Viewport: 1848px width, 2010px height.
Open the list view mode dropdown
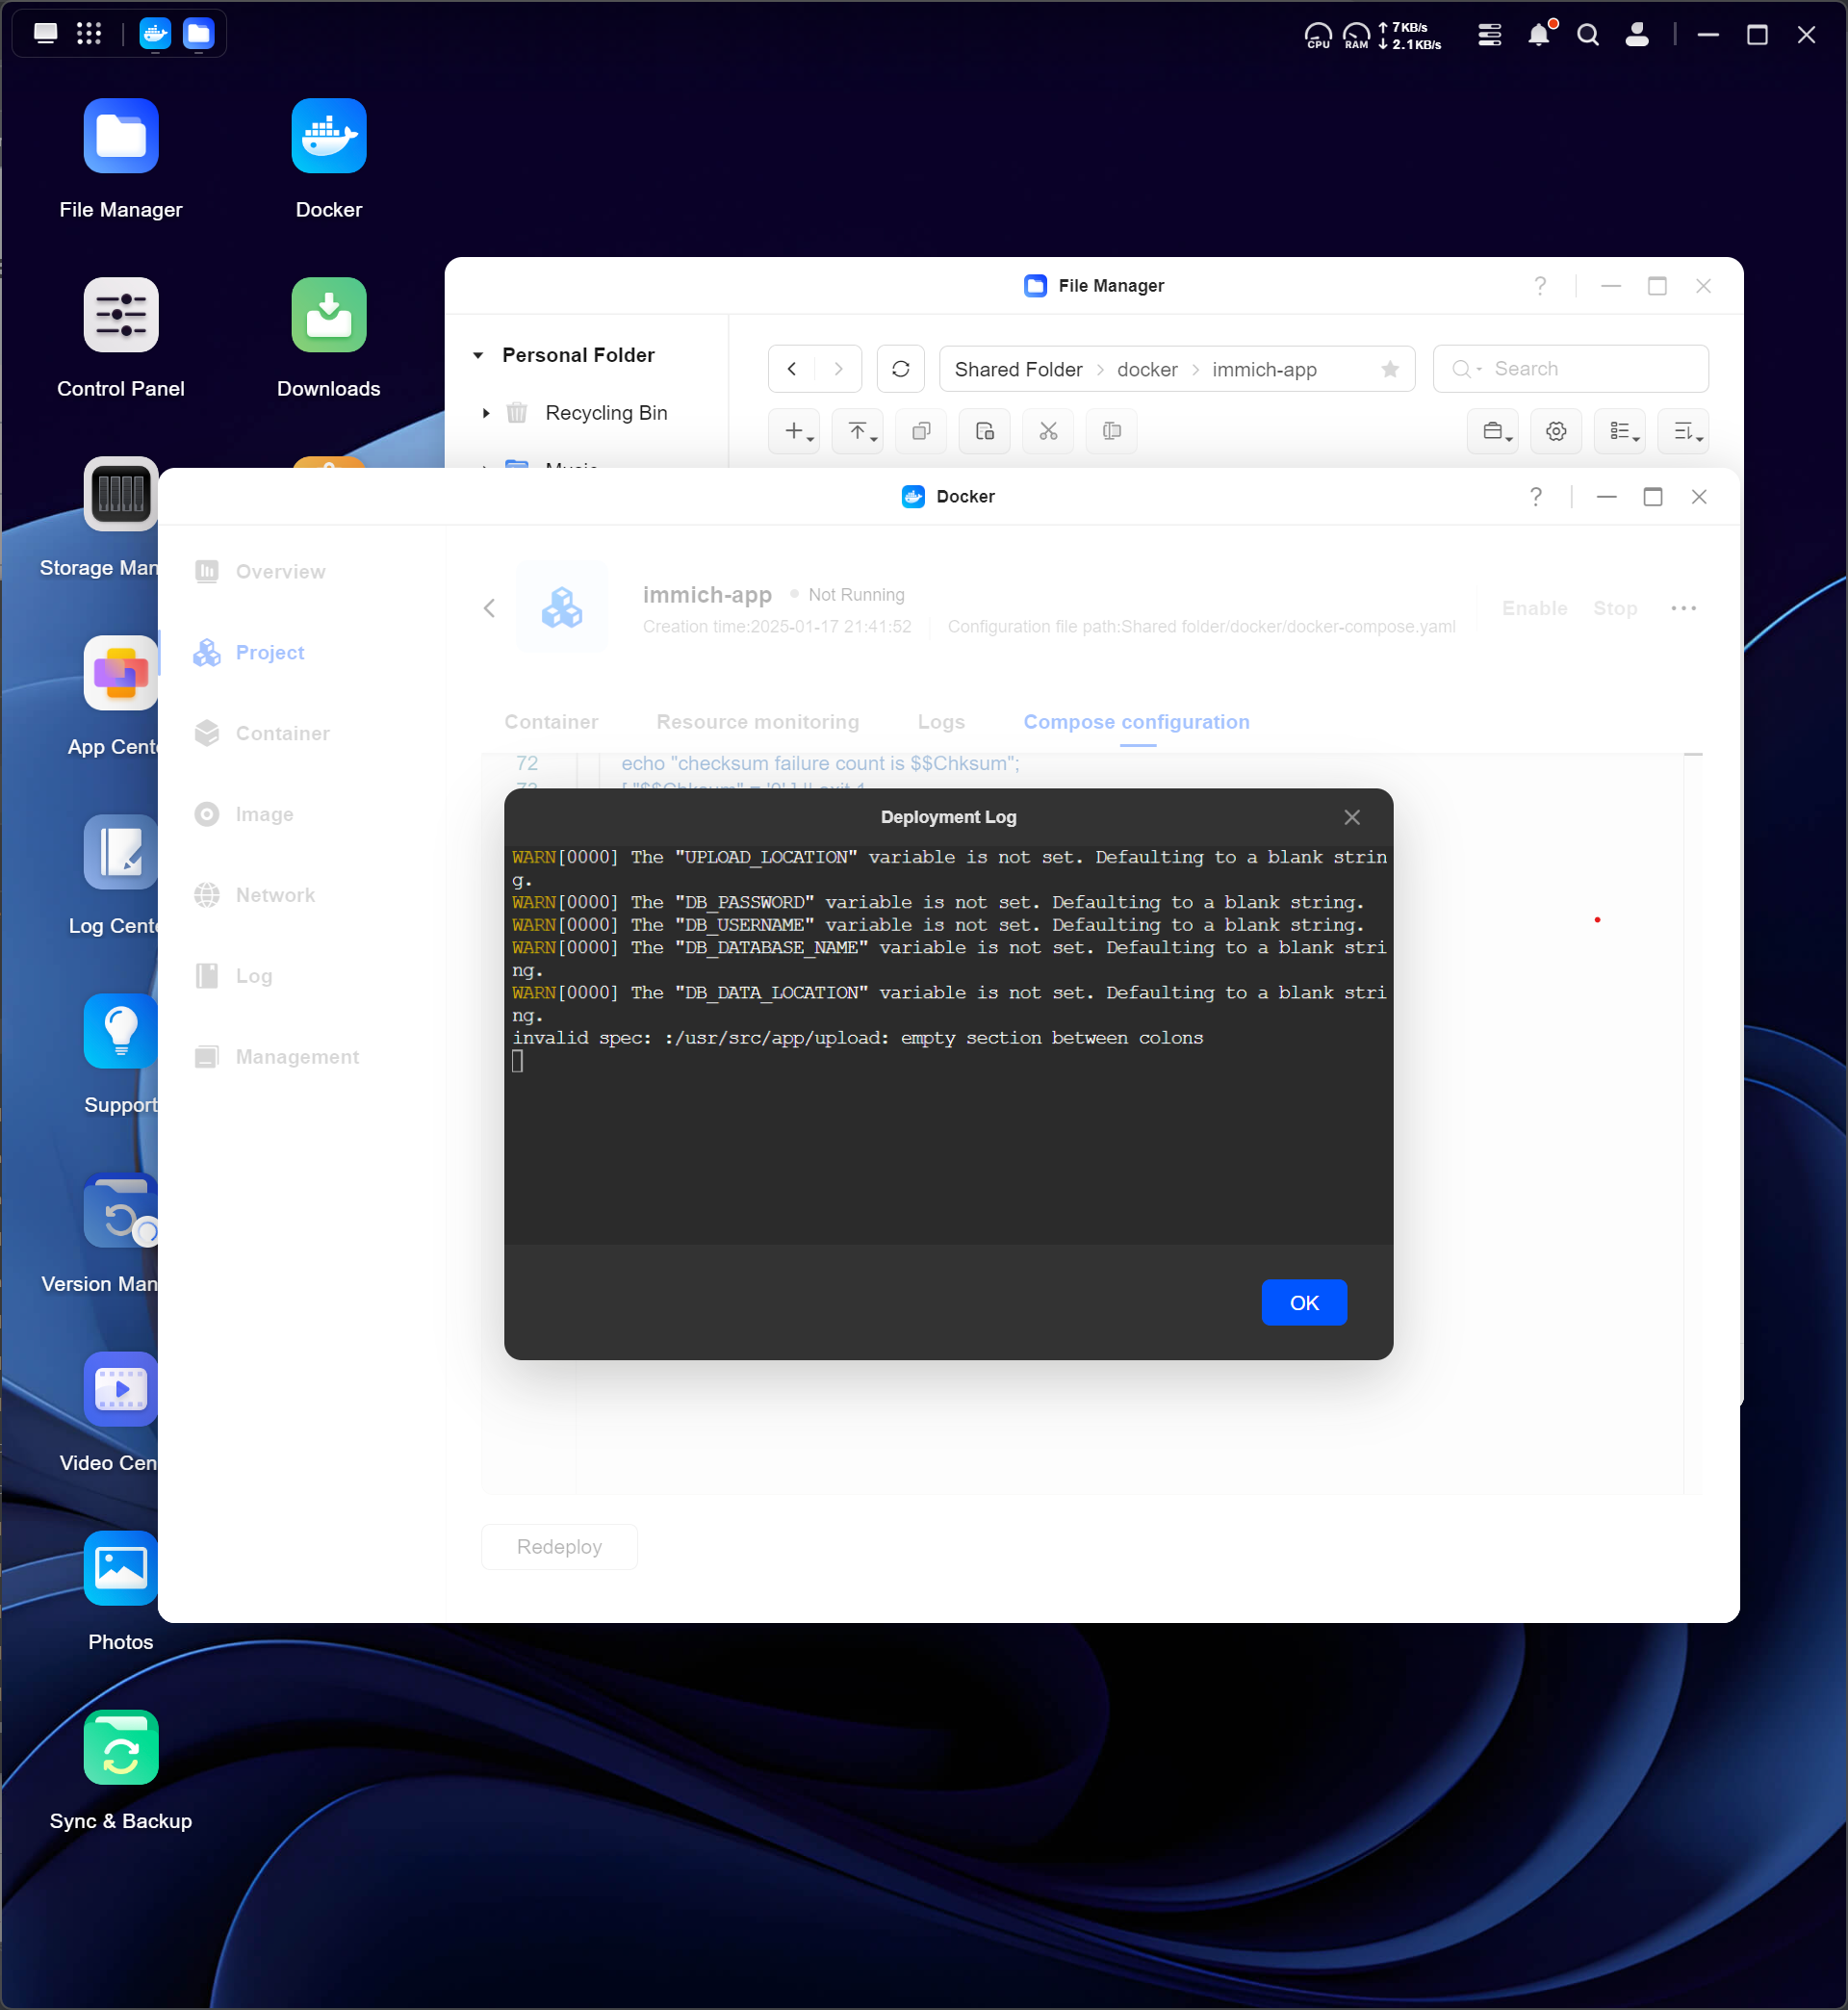click(1621, 431)
